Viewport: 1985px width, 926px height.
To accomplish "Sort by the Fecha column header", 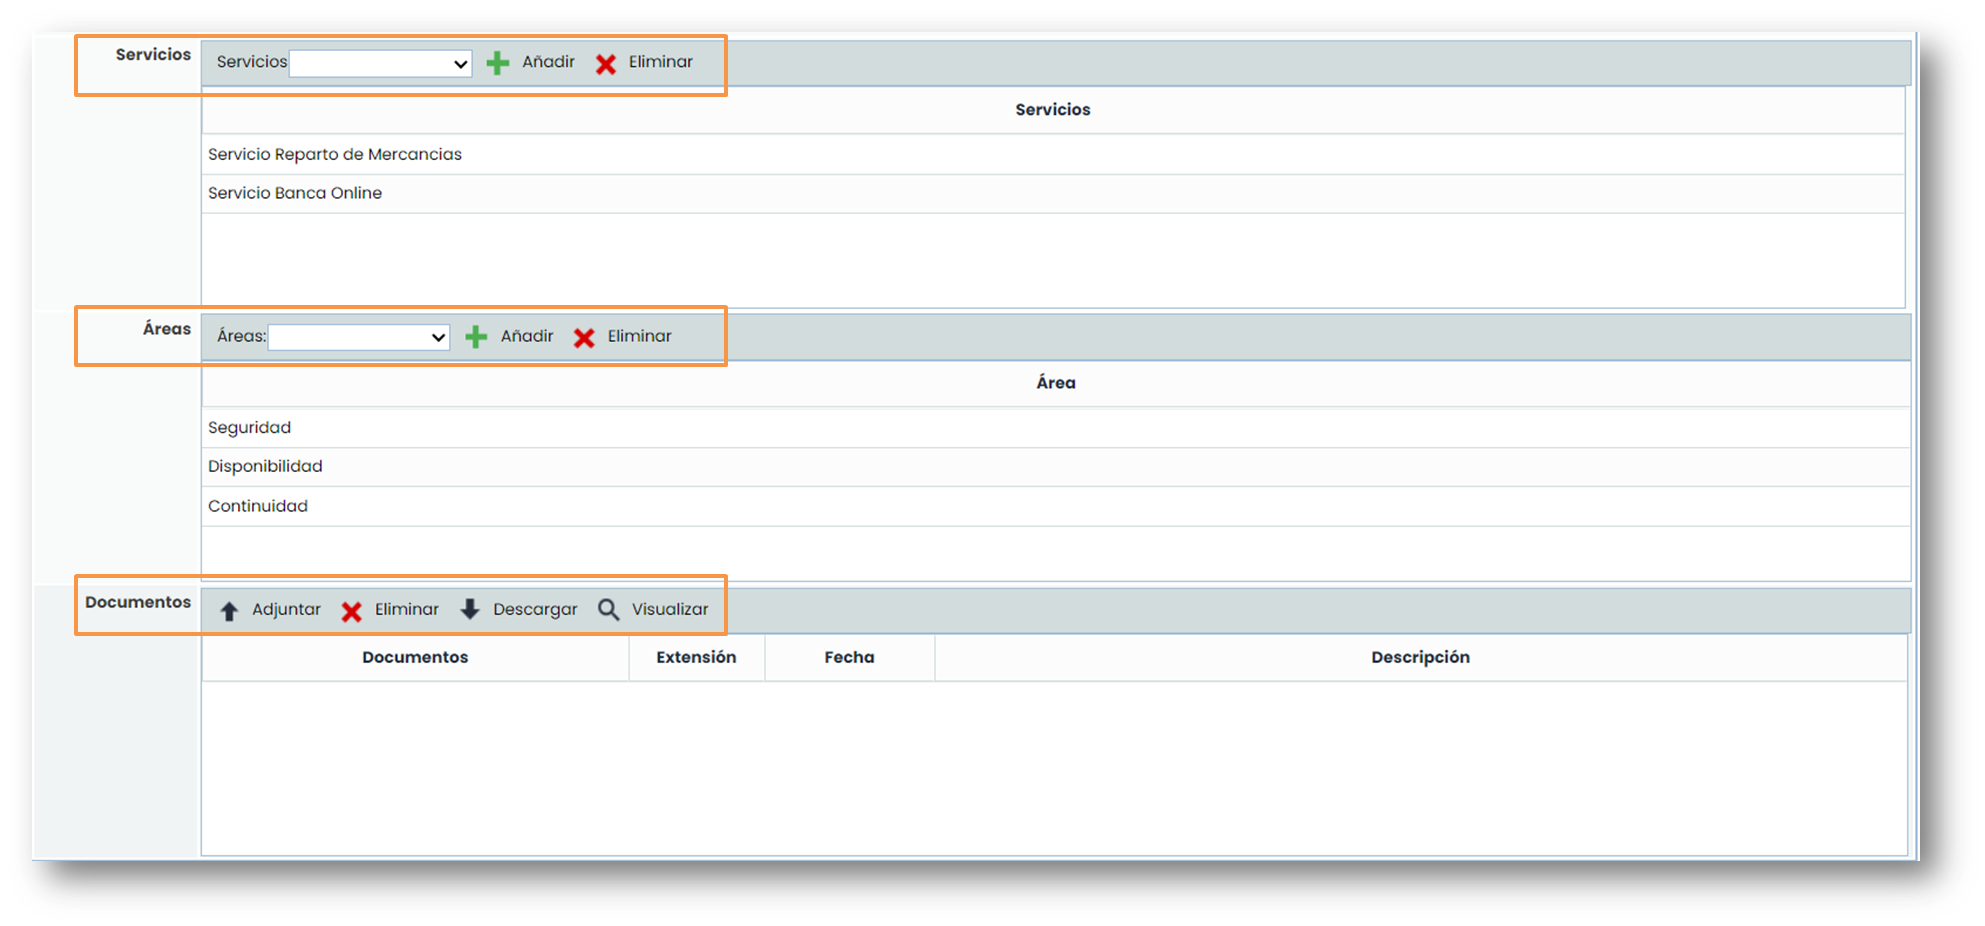I will 849,658.
